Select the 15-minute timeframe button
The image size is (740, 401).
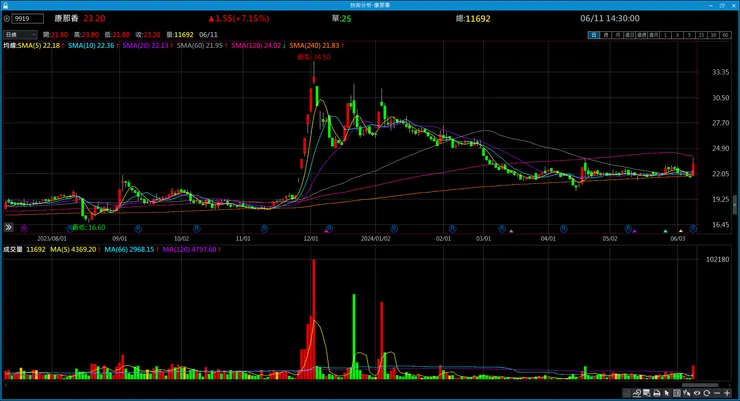click(701, 35)
